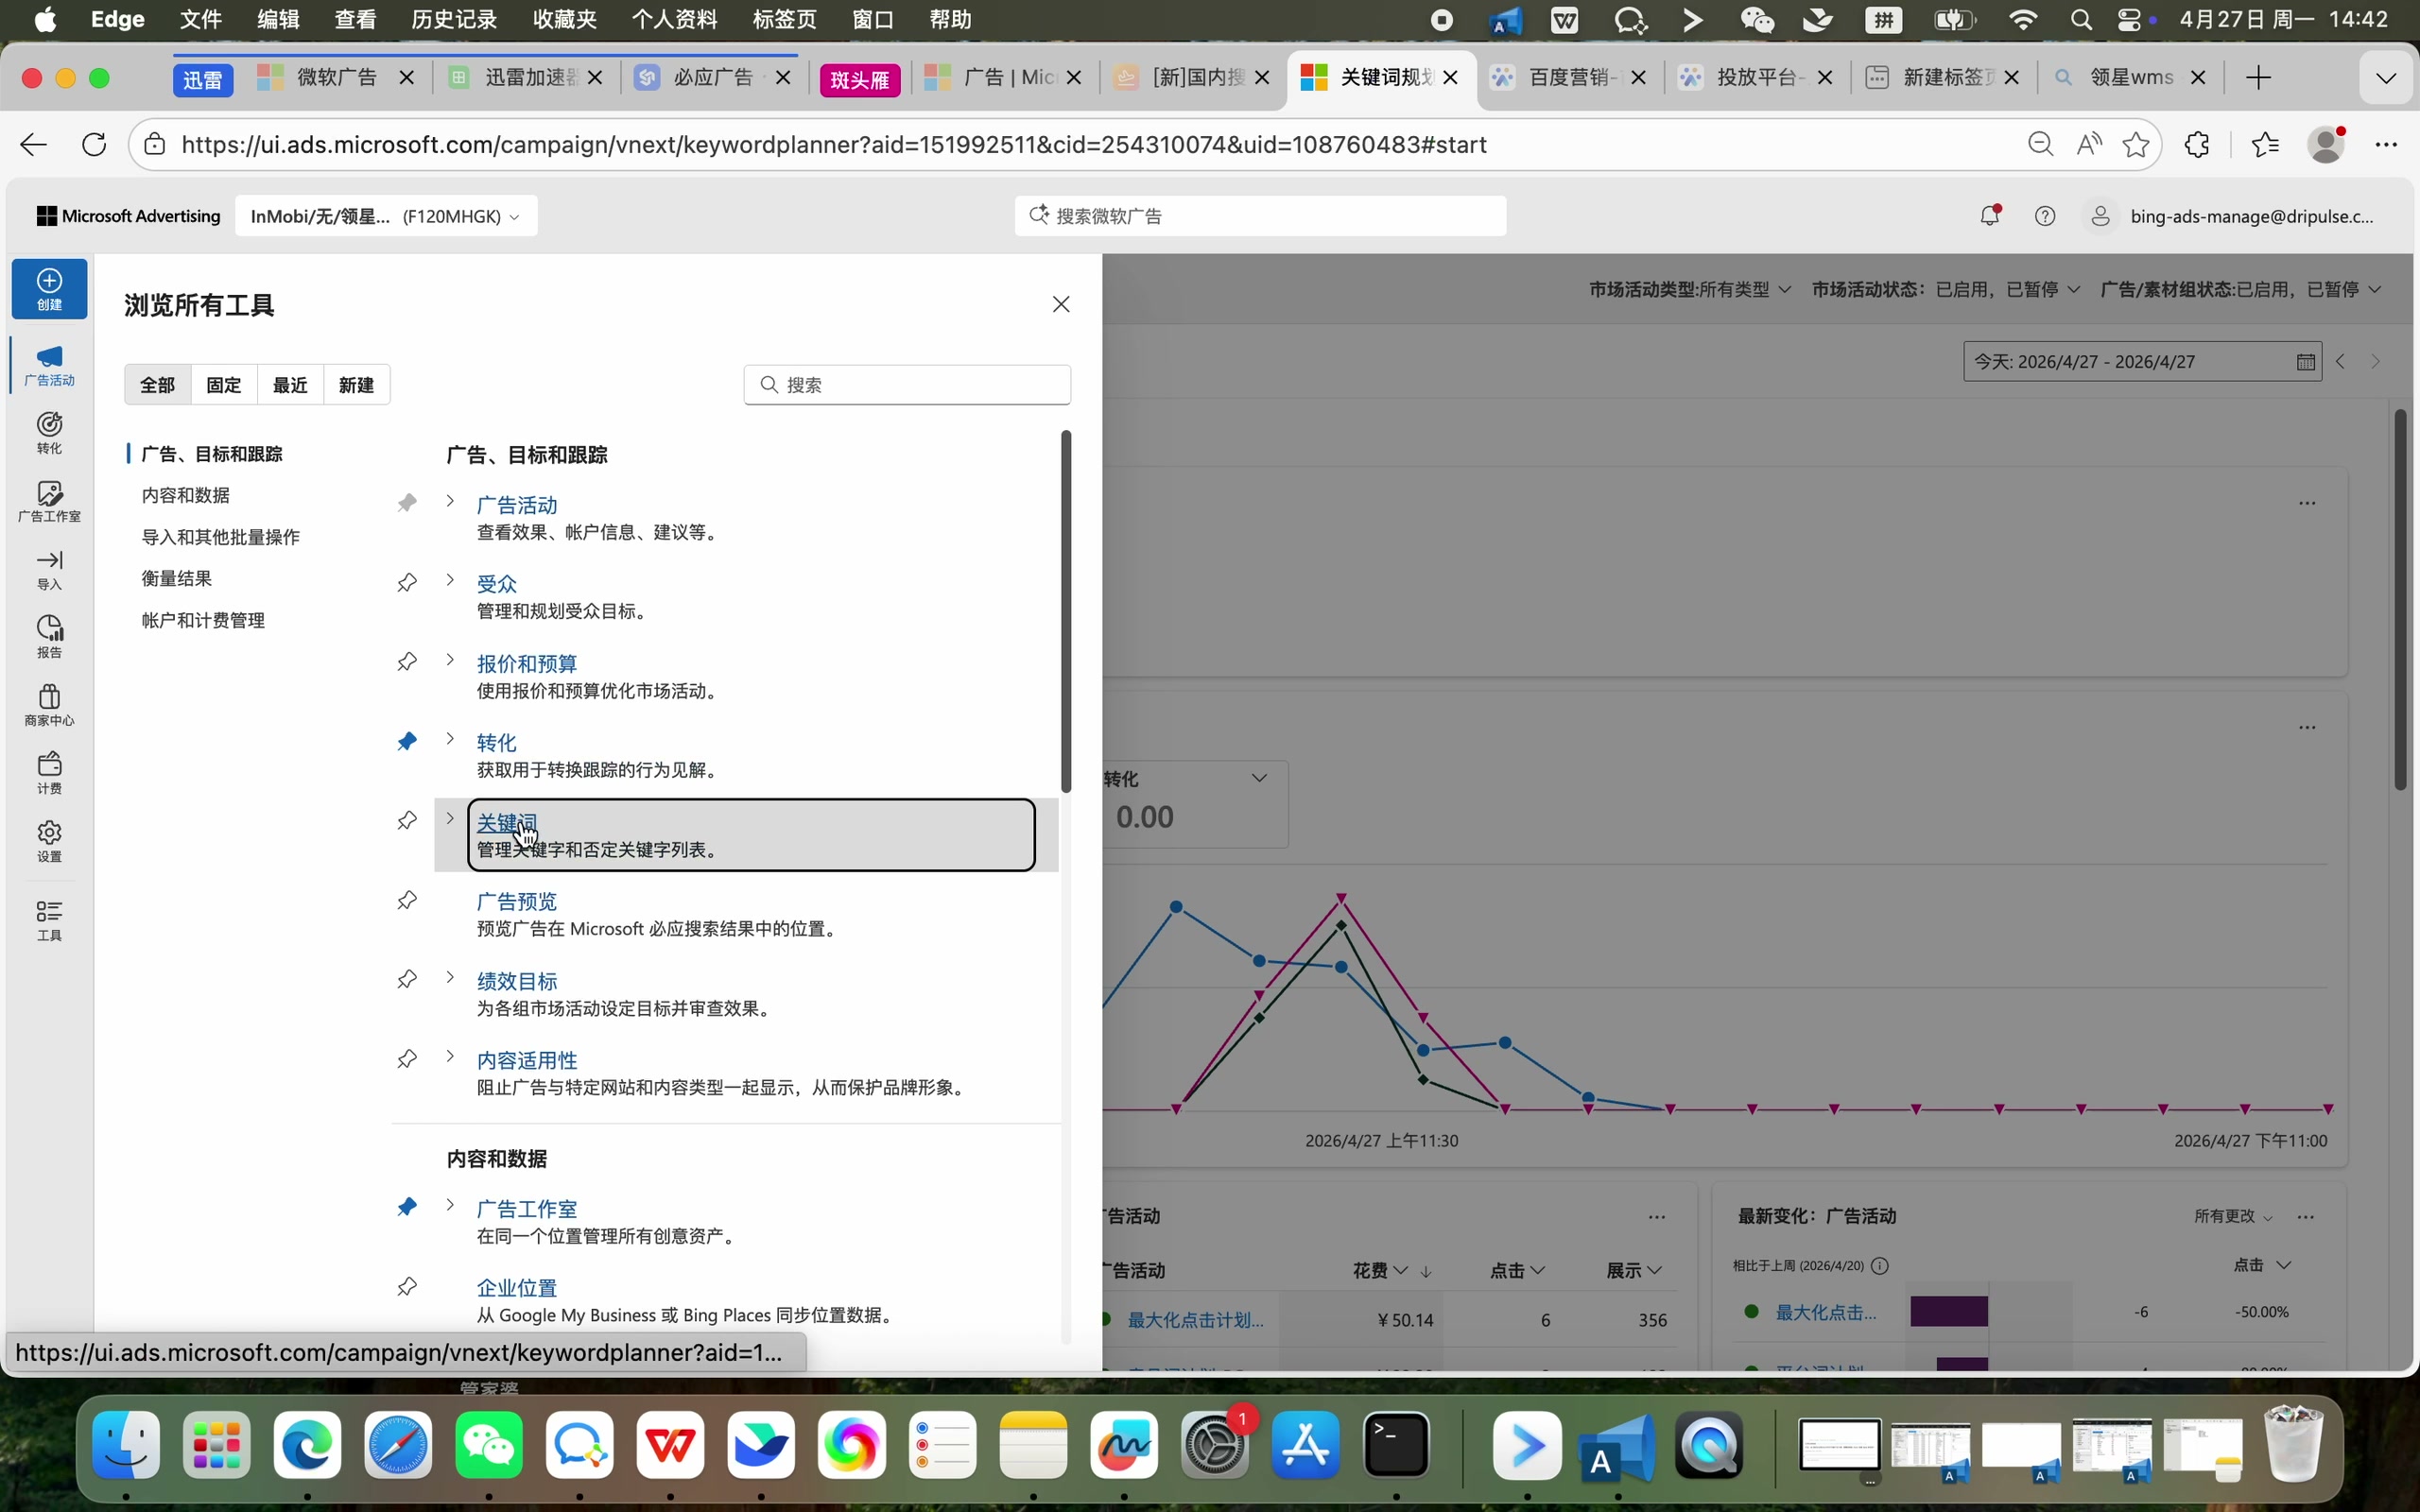
Task: Open the 关键词 tool link
Action: [507, 823]
